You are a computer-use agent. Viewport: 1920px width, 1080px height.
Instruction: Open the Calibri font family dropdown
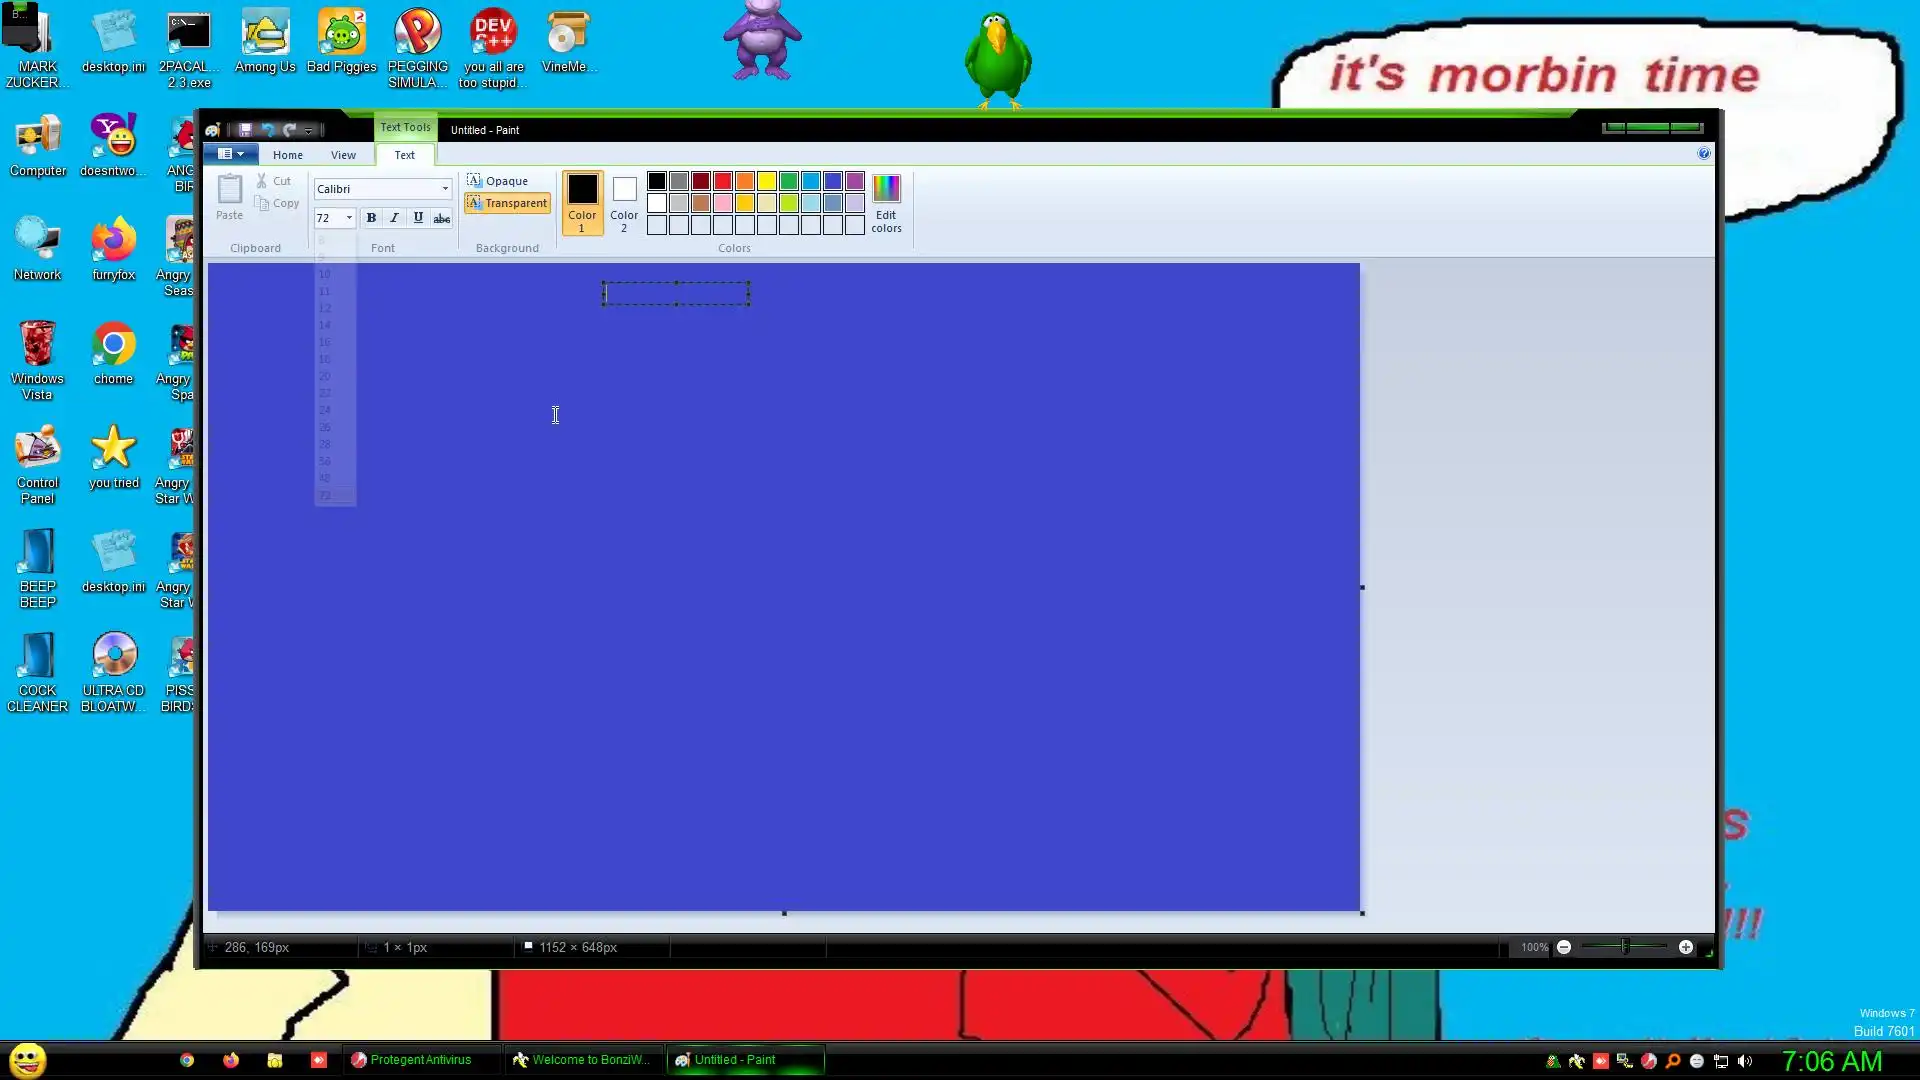[445, 189]
